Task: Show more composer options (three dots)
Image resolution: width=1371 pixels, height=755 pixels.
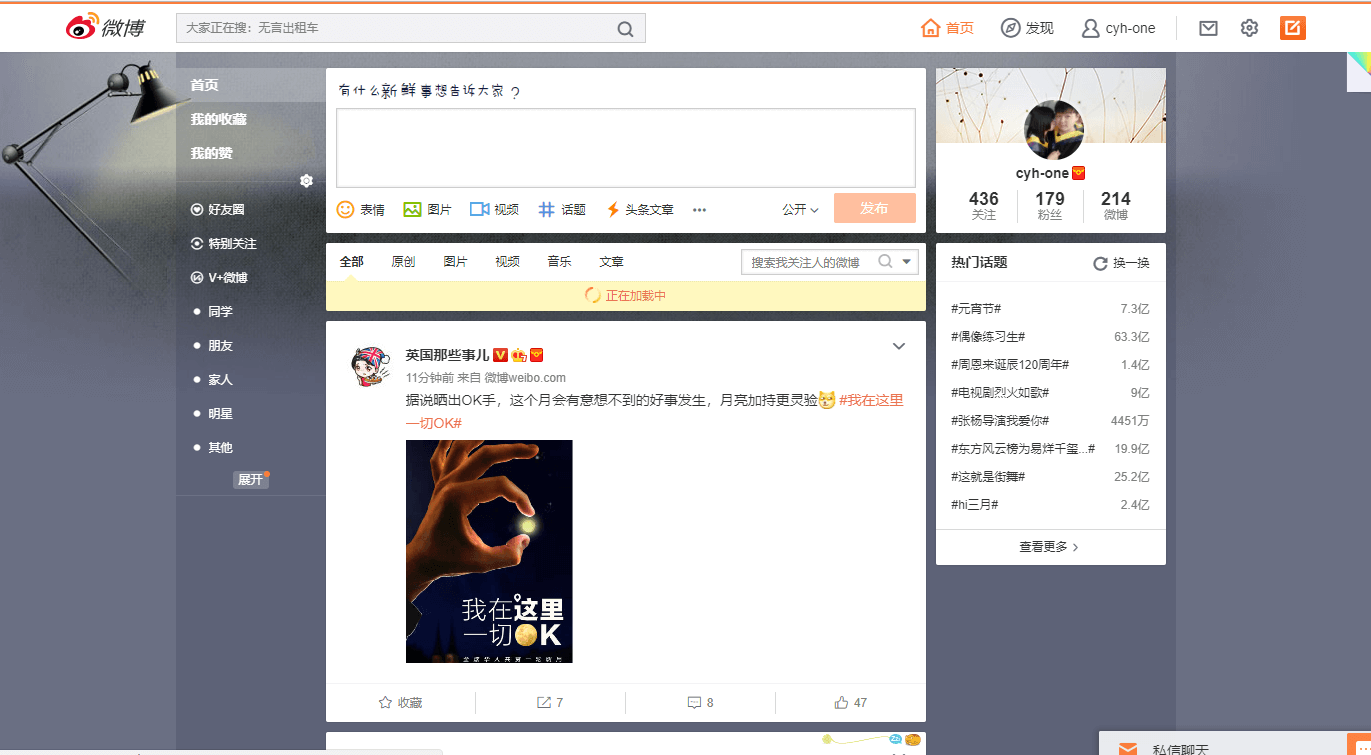Action: (x=700, y=210)
